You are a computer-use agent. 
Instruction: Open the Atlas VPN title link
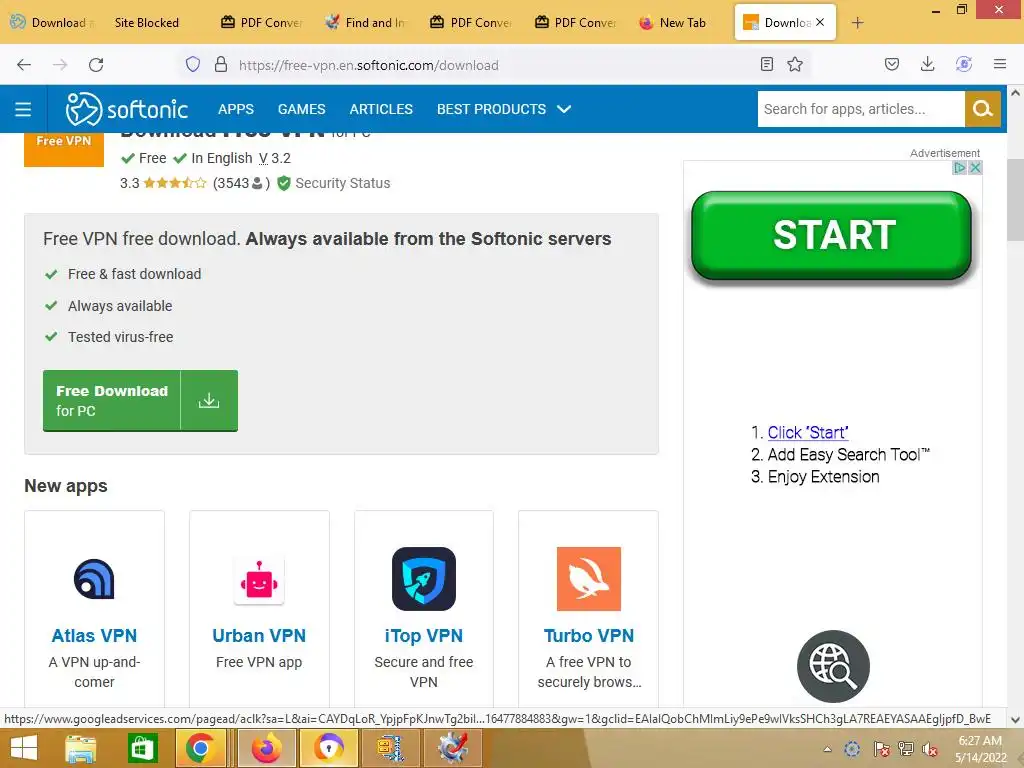pyautogui.click(x=94, y=635)
